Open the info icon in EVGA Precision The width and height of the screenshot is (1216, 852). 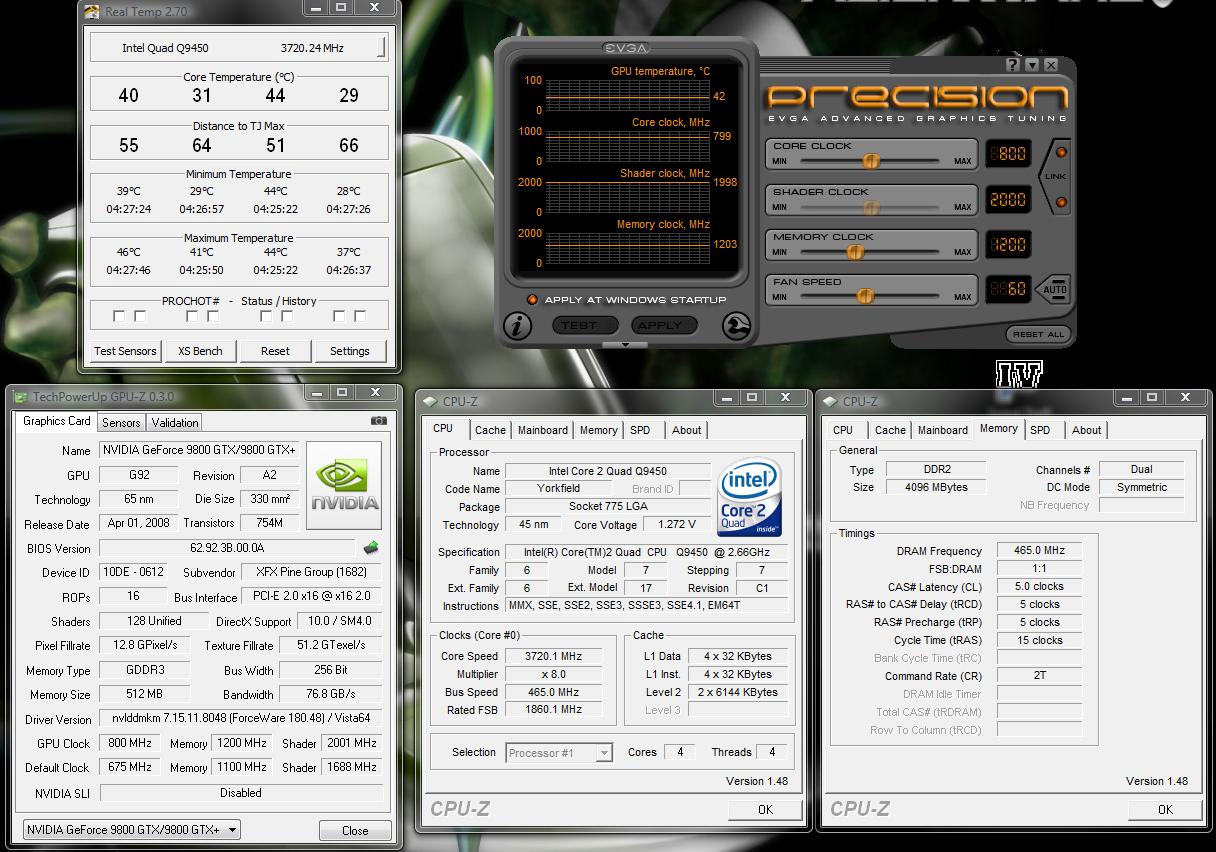(517, 326)
